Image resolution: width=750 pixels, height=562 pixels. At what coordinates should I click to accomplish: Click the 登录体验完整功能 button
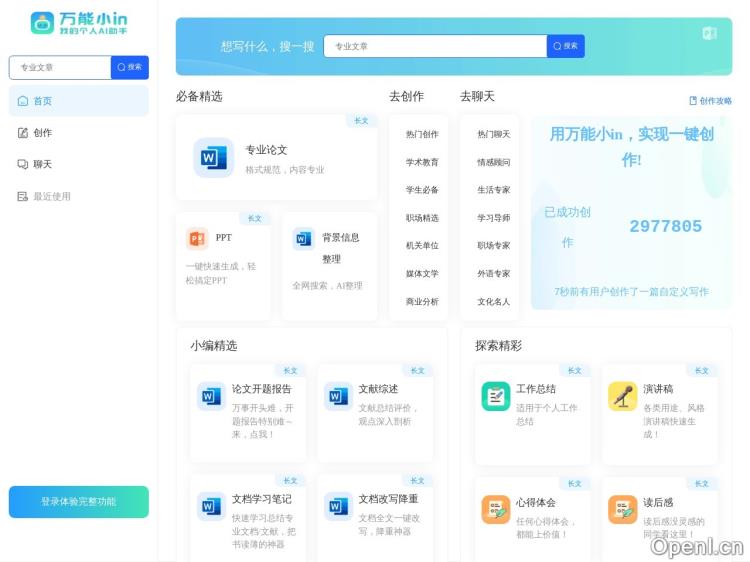(78, 502)
